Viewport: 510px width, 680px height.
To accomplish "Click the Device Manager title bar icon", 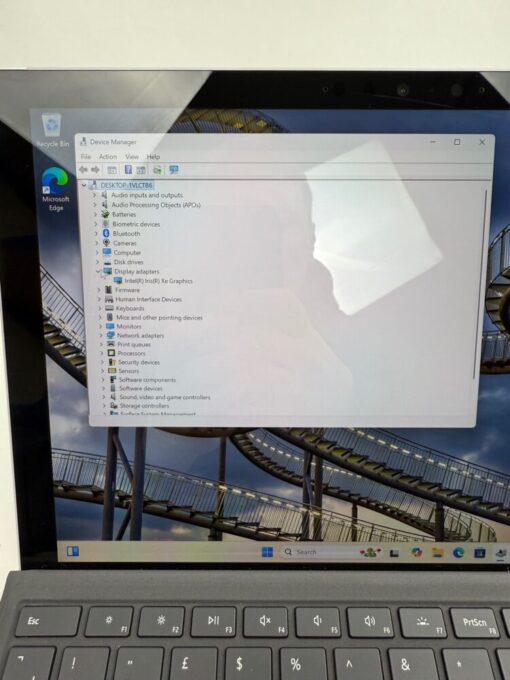I will (x=83, y=141).
